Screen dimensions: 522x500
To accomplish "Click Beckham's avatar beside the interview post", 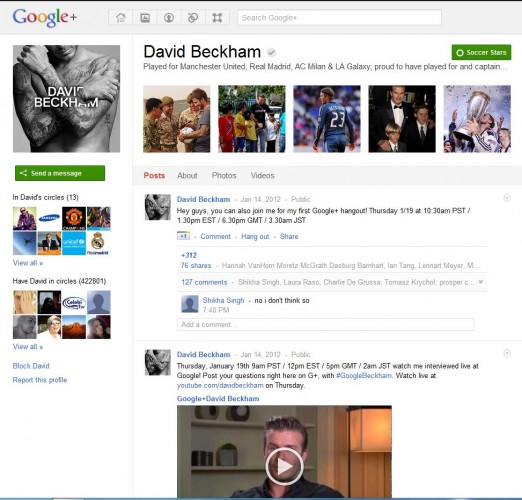I will [158, 362].
